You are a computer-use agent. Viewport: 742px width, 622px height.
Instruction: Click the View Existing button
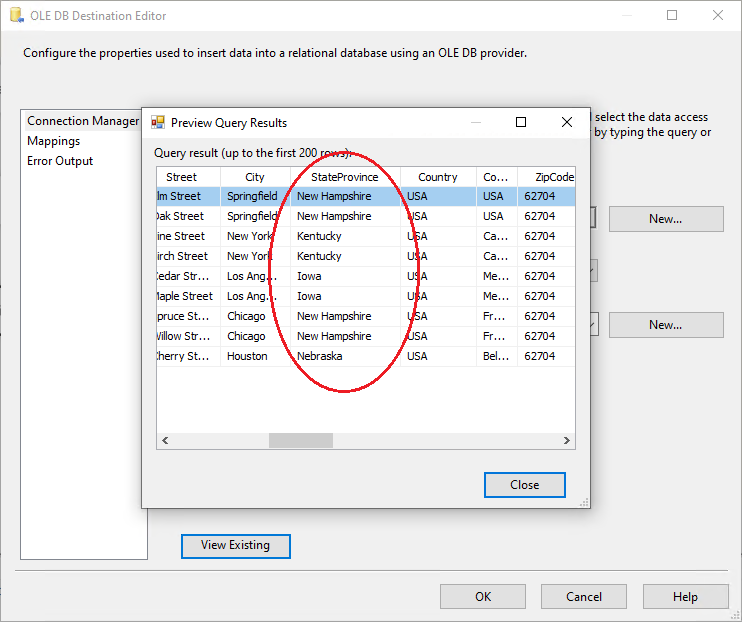coord(235,545)
